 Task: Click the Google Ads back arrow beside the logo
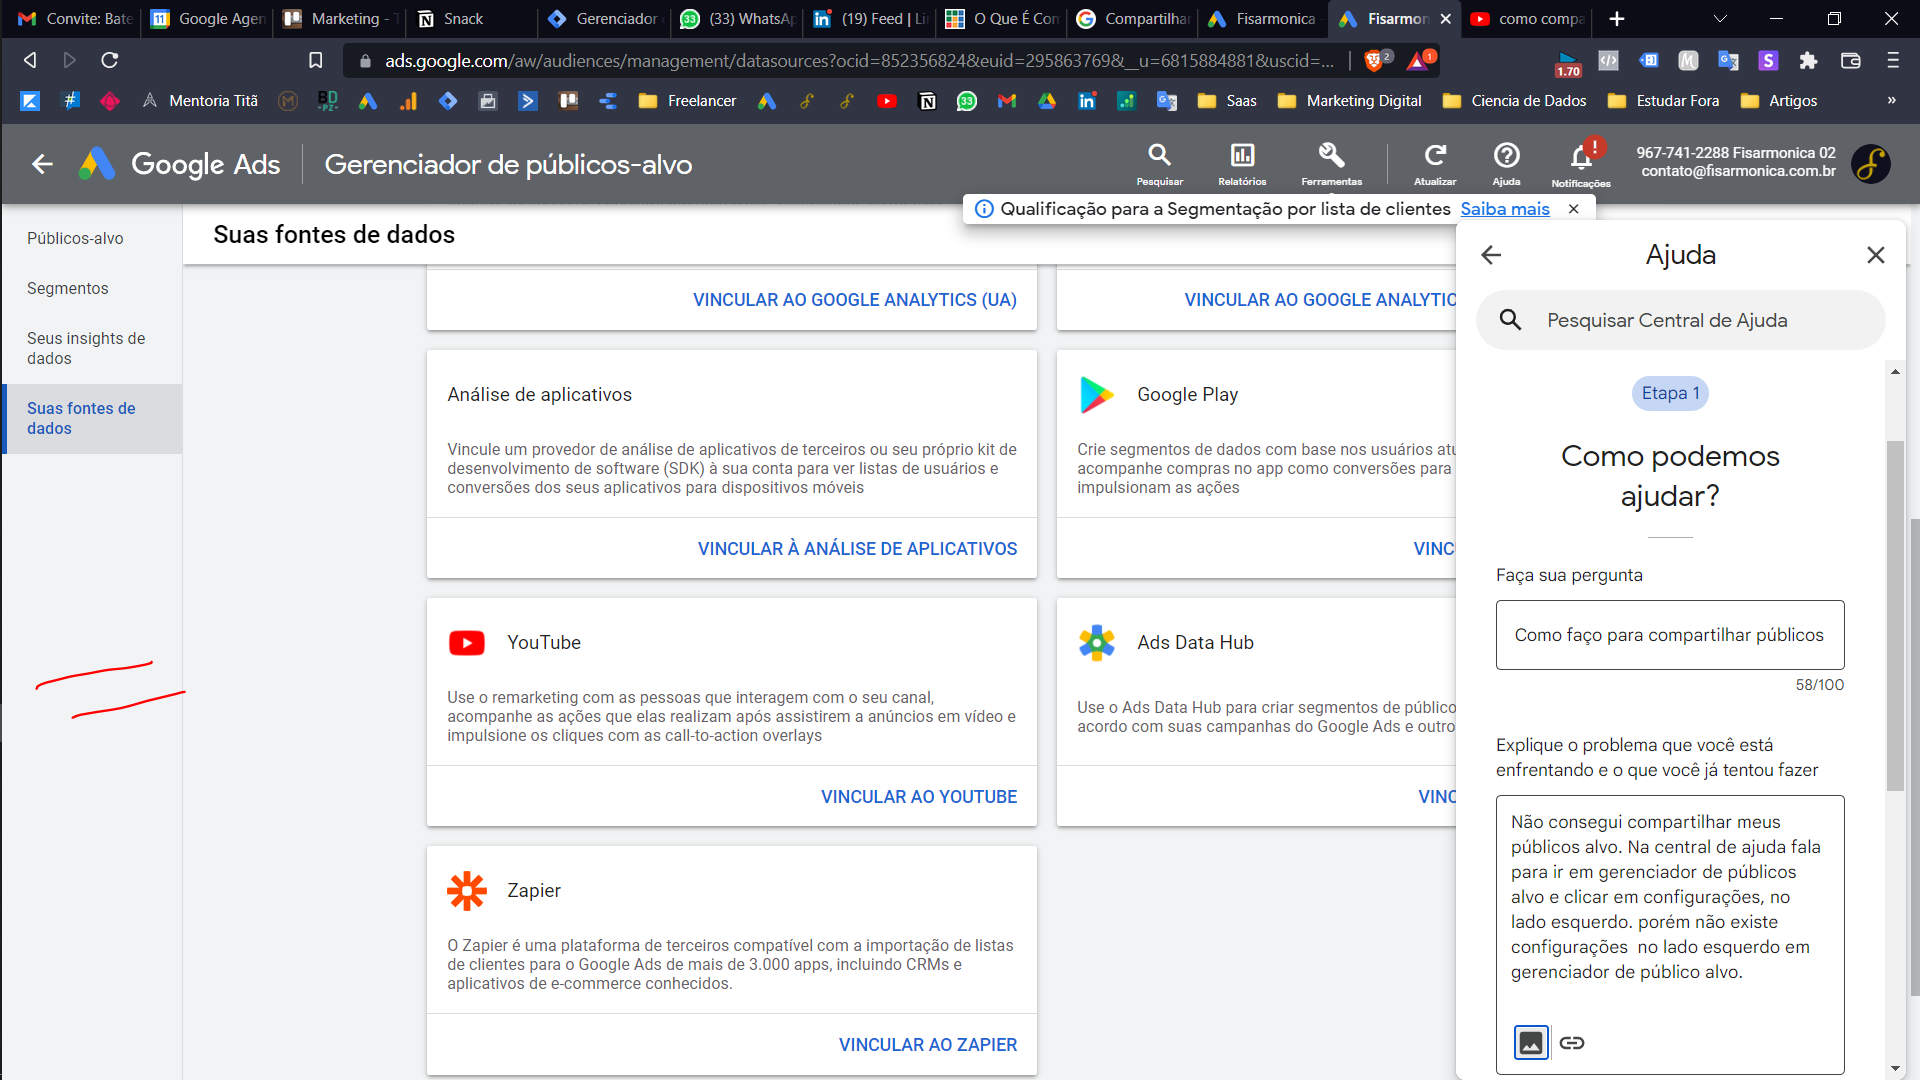click(x=42, y=164)
